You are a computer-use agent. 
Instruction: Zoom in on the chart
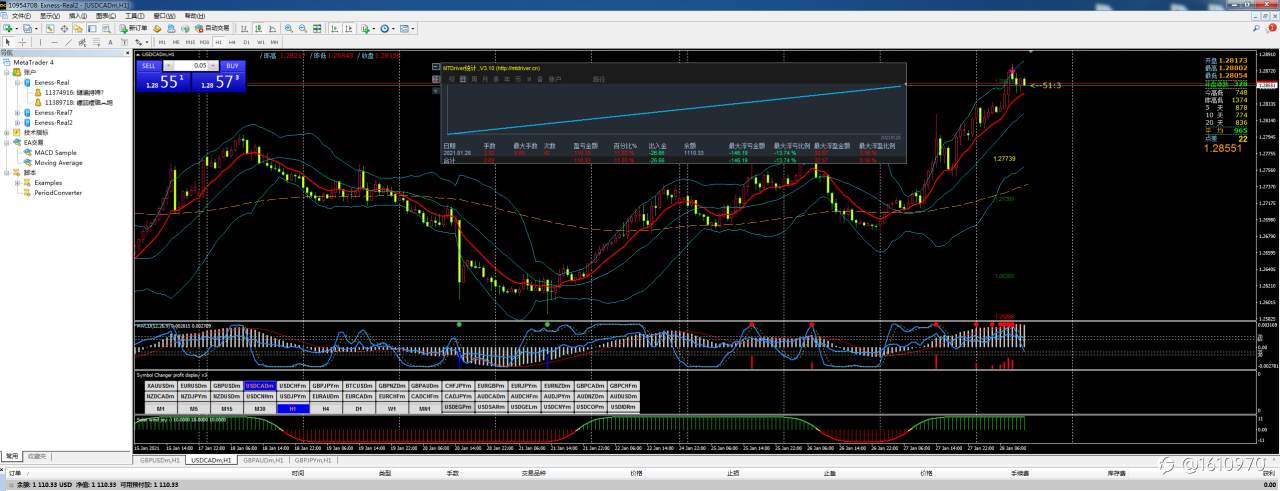[x=288, y=28]
